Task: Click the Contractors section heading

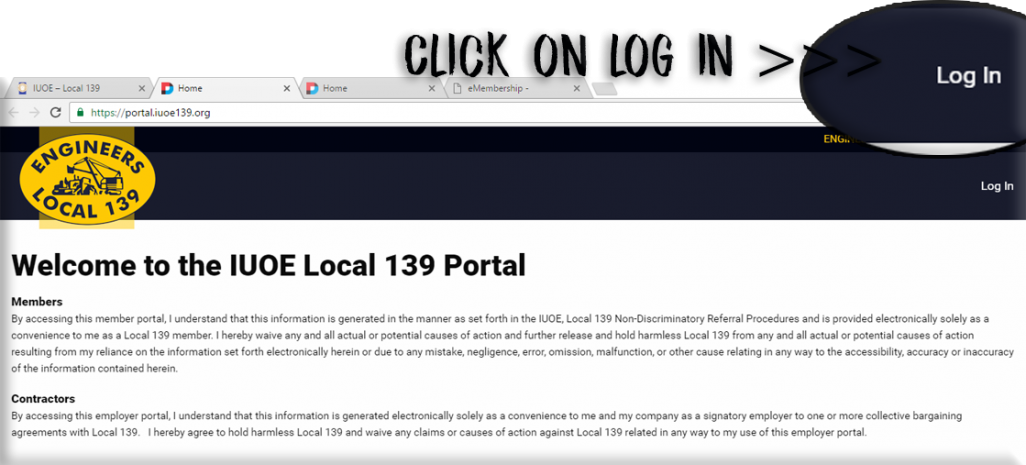Action: (x=45, y=398)
